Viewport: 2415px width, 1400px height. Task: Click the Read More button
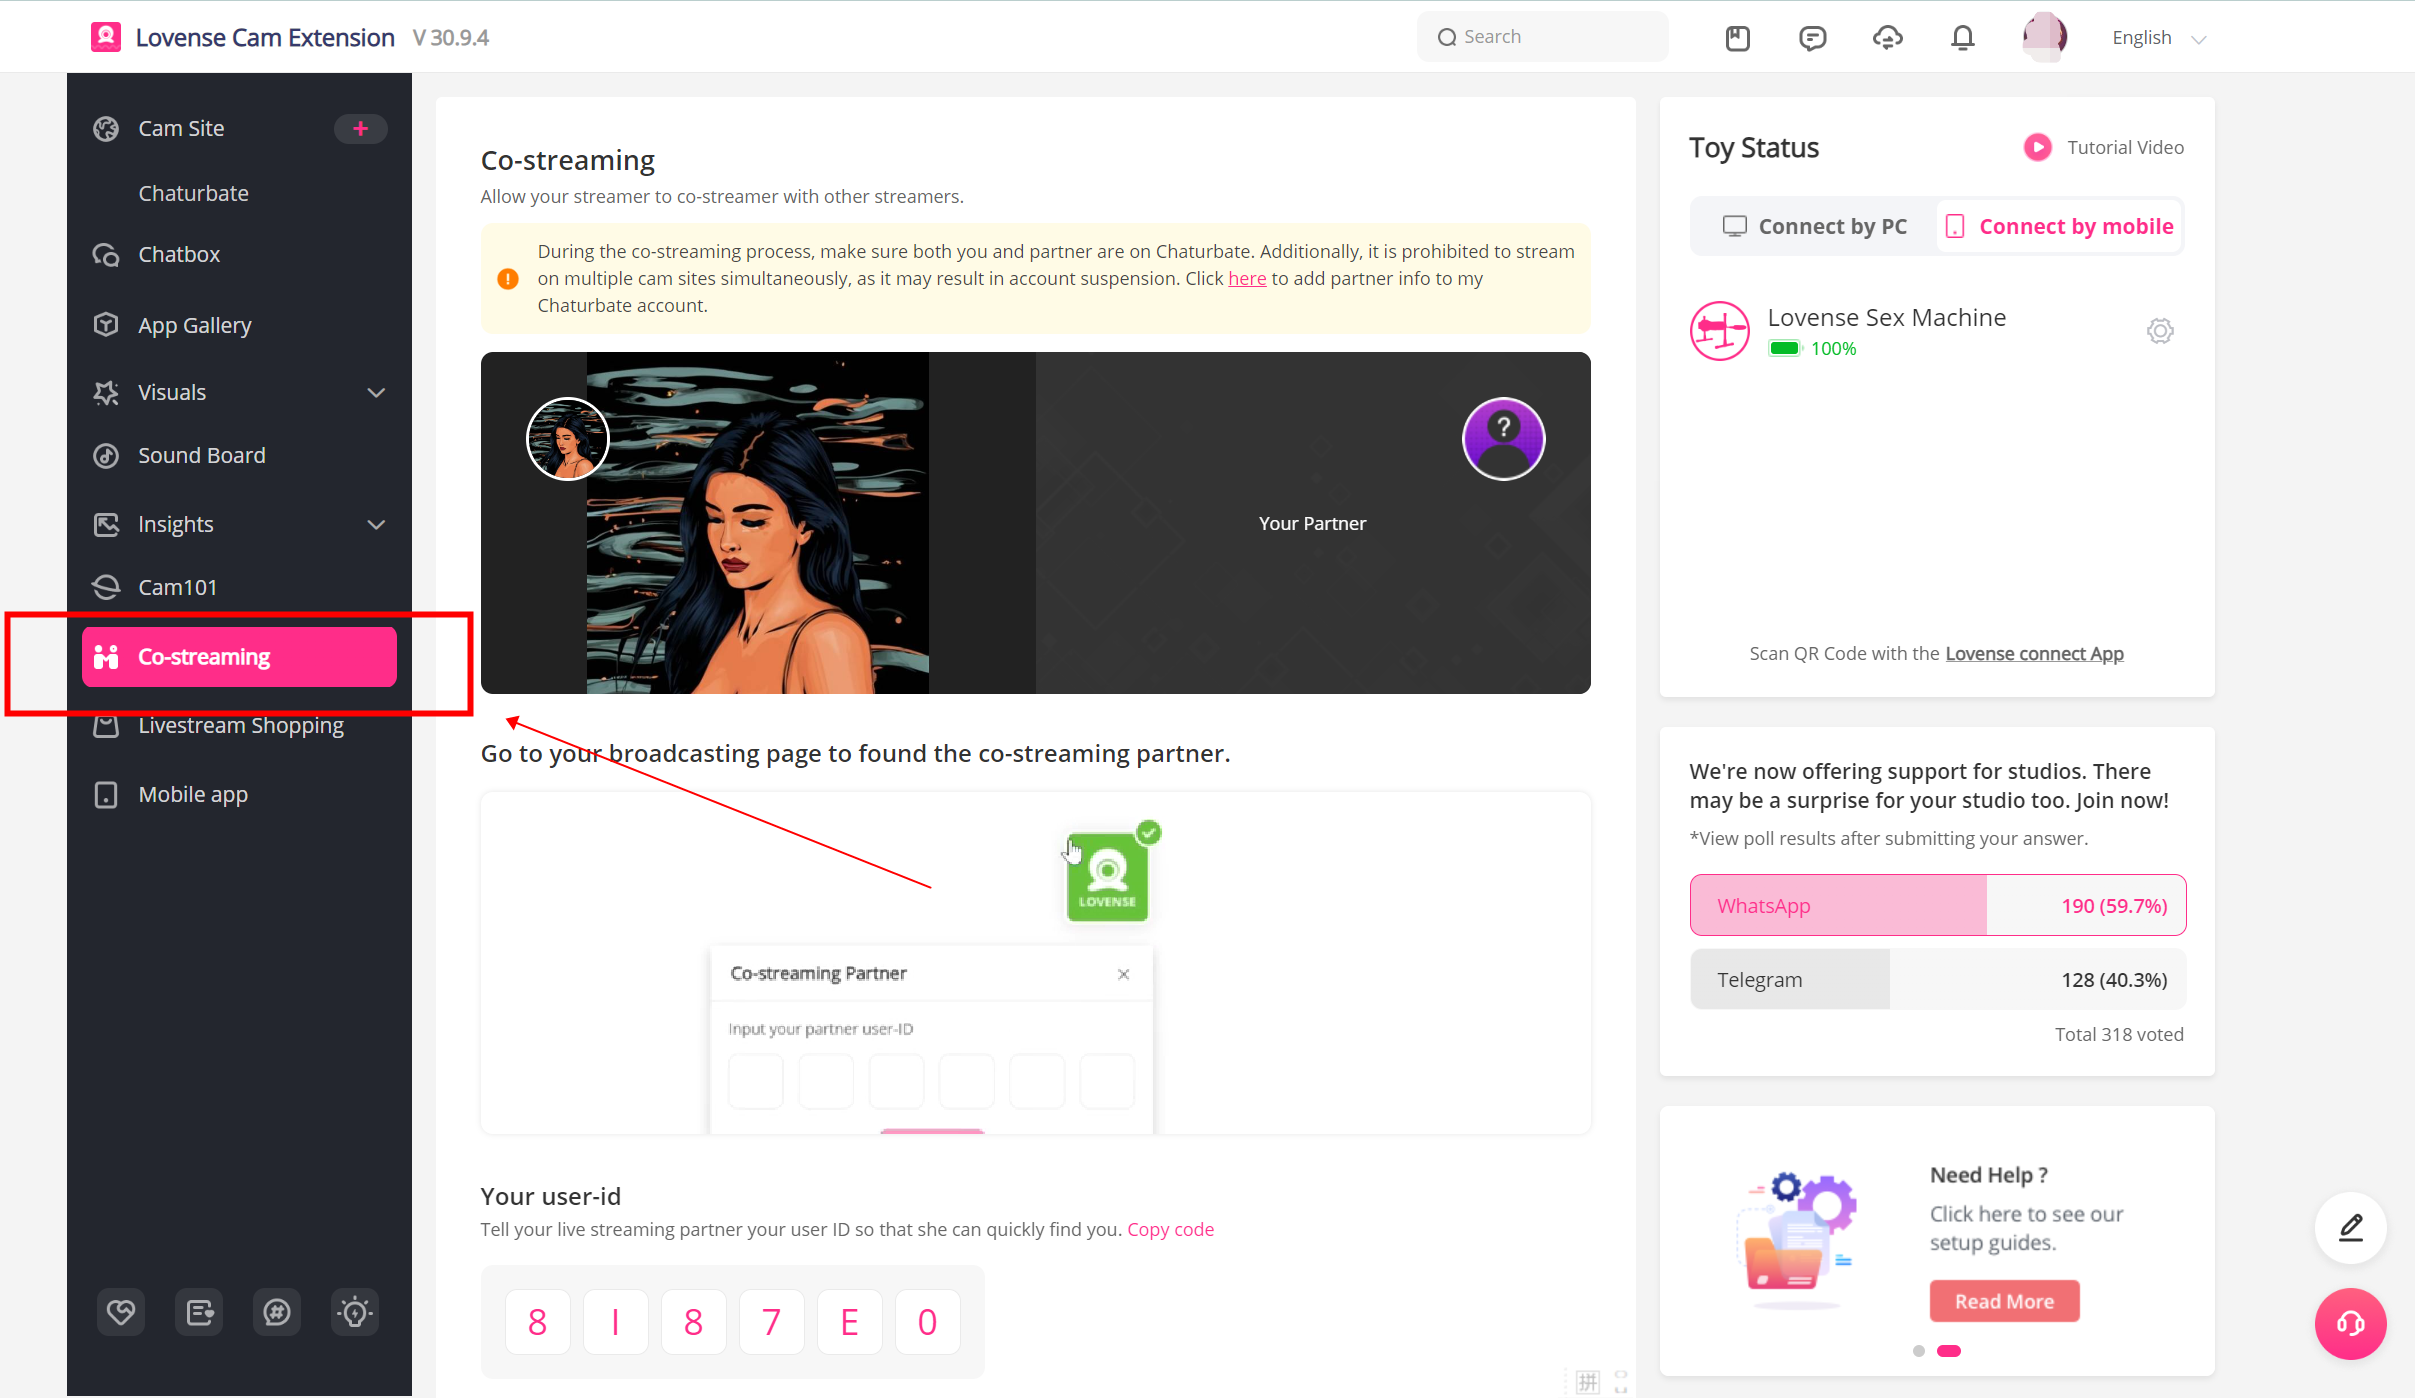pos(2004,1301)
